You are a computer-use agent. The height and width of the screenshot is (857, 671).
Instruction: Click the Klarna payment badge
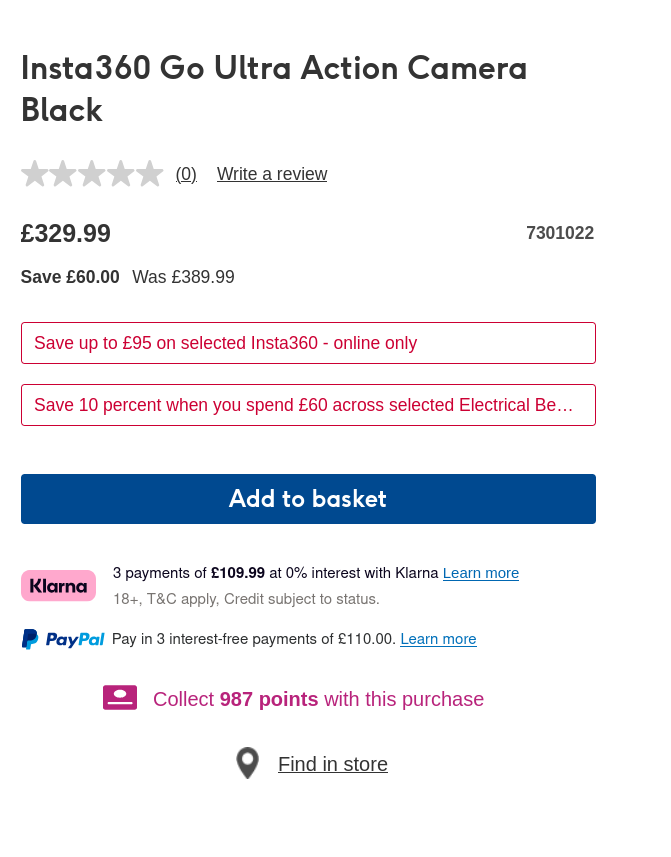[x=58, y=585]
